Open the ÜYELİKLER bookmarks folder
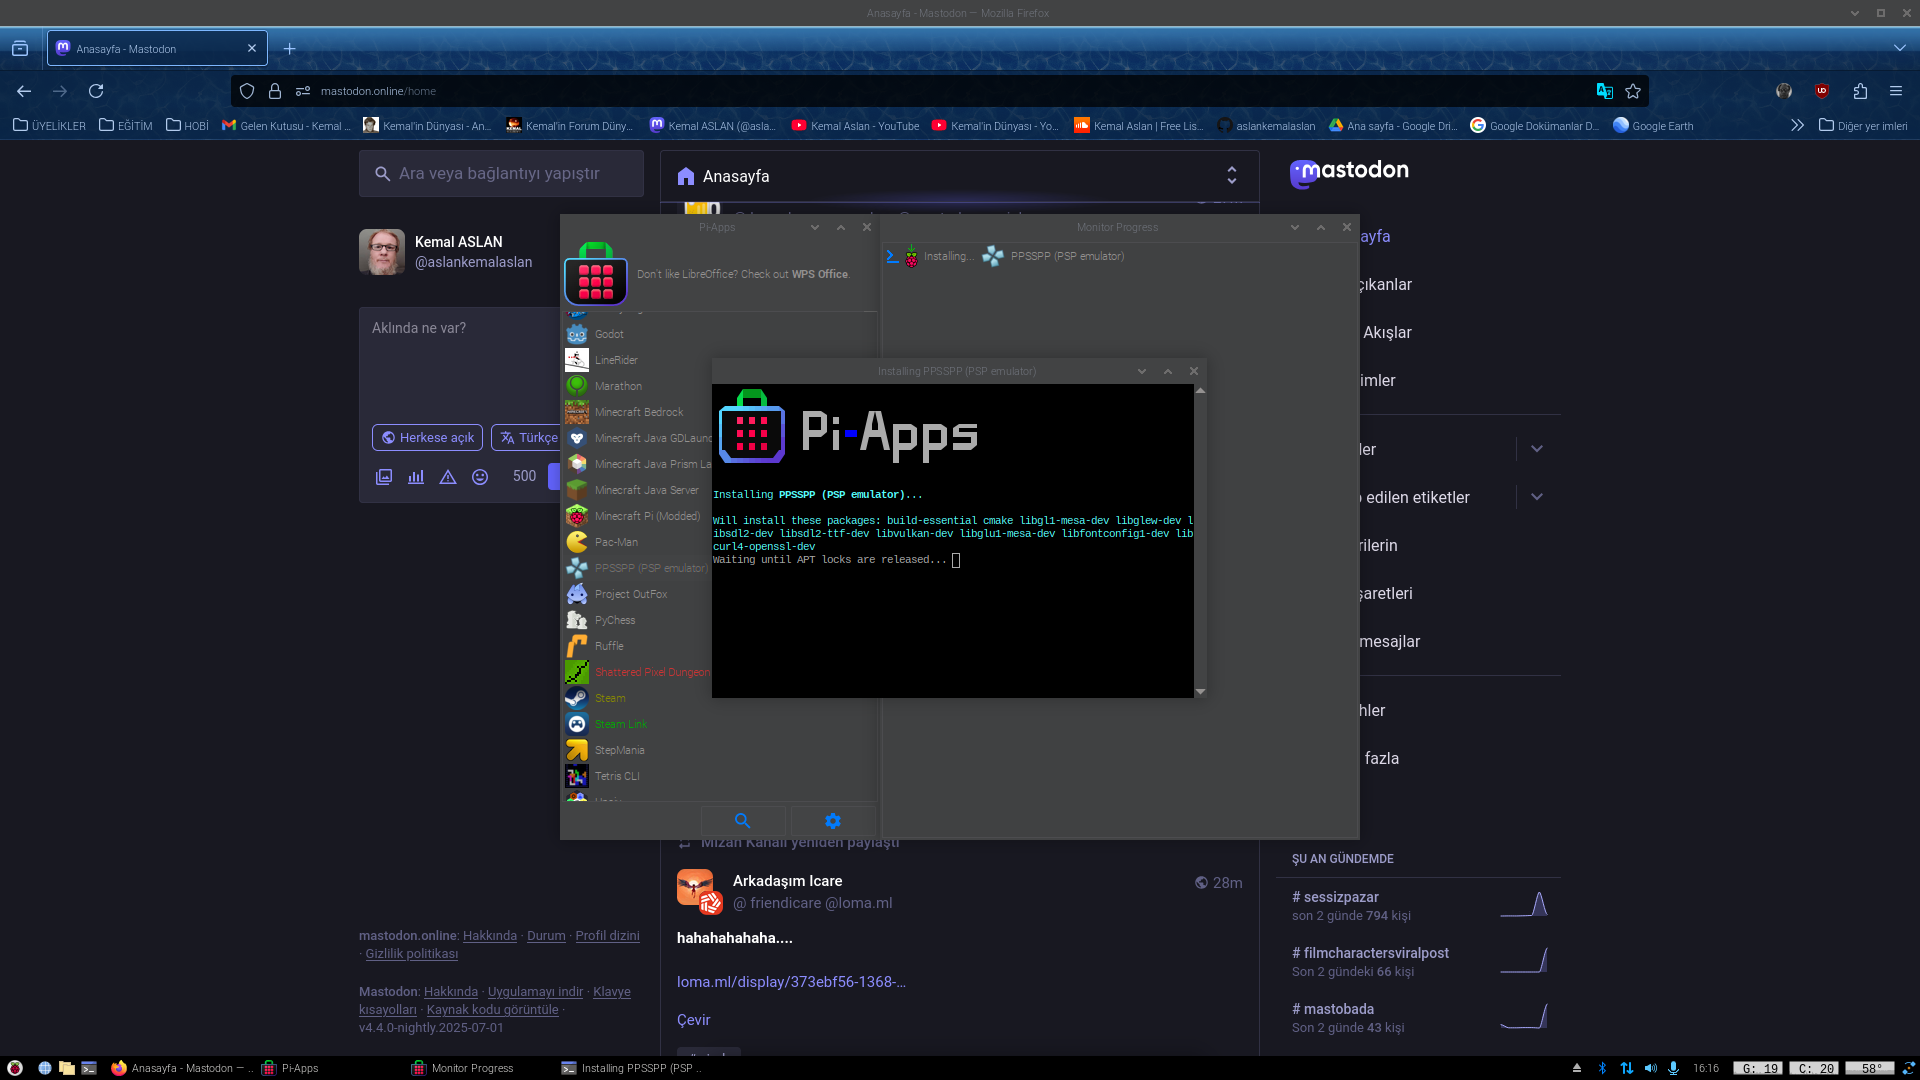This screenshot has height=1080, width=1920. (50, 126)
